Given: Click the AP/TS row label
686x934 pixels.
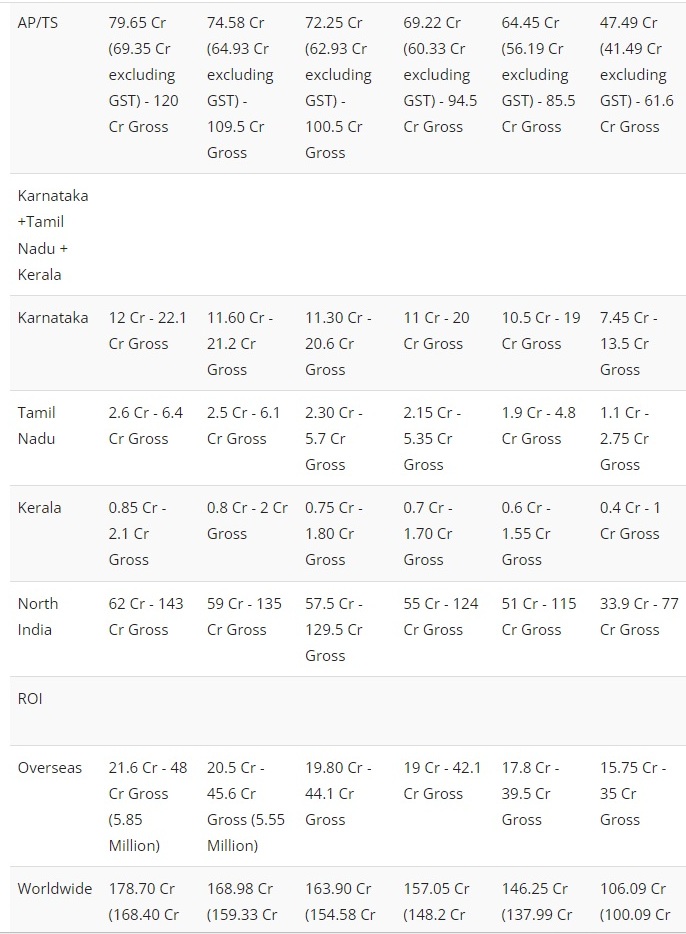Looking at the screenshot, I should pyautogui.click(x=38, y=22).
